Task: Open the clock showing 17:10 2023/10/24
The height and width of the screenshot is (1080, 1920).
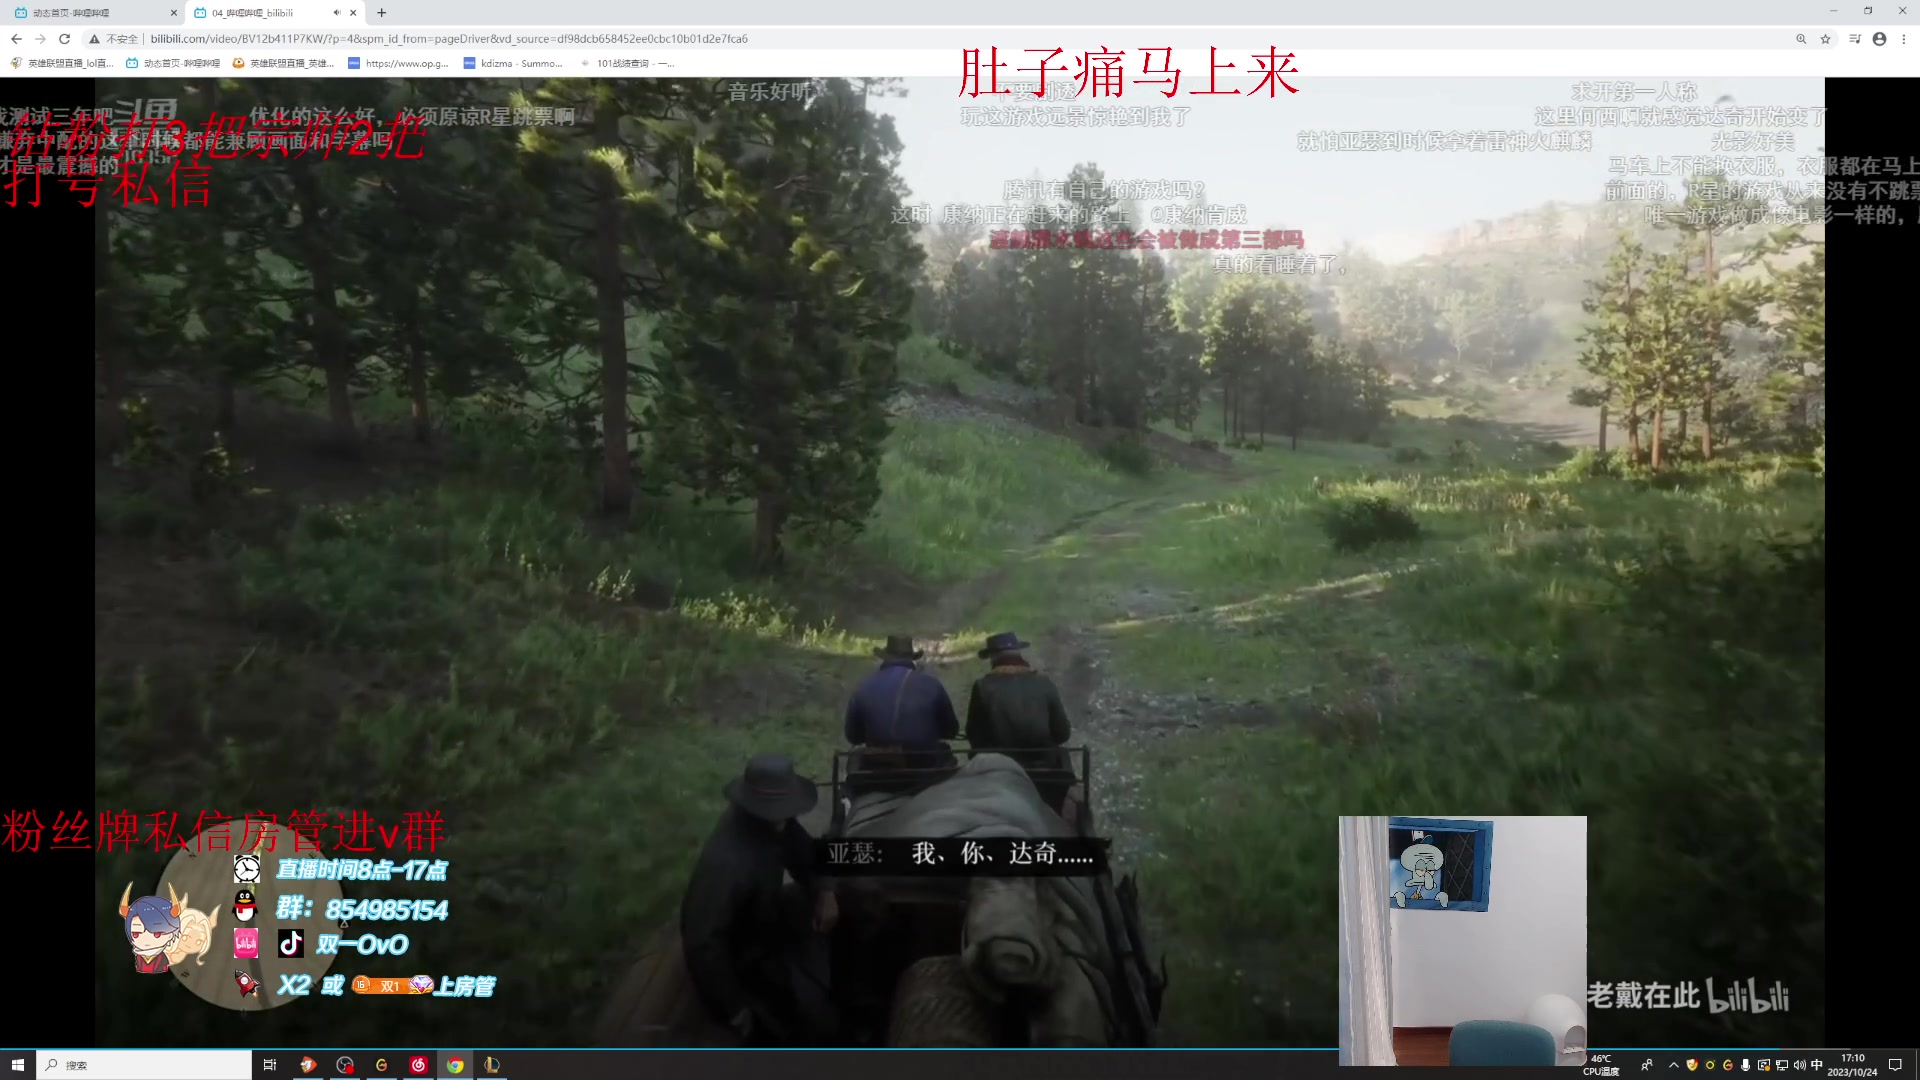Action: click(1853, 1065)
